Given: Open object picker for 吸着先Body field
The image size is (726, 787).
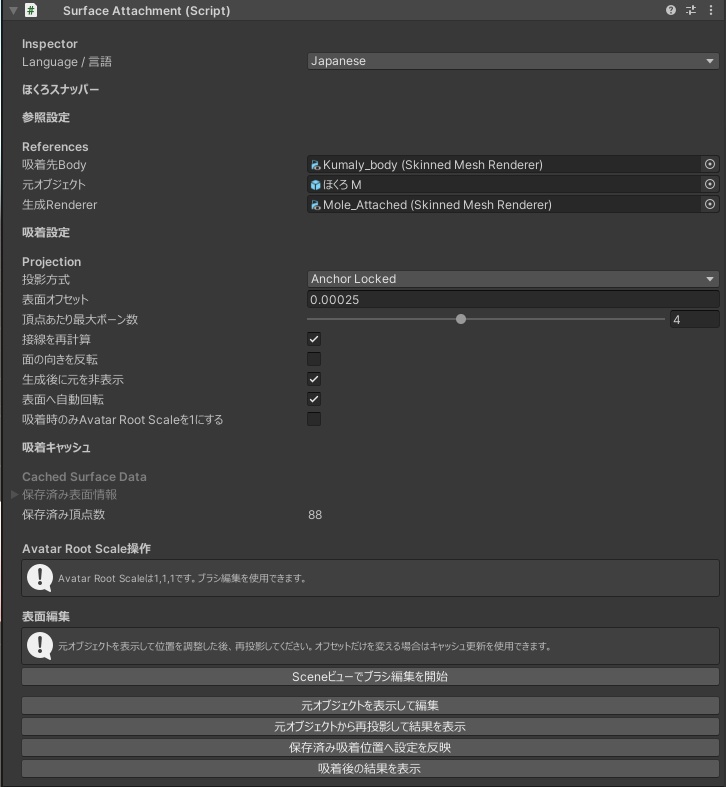Looking at the screenshot, I should (x=710, y=164).
